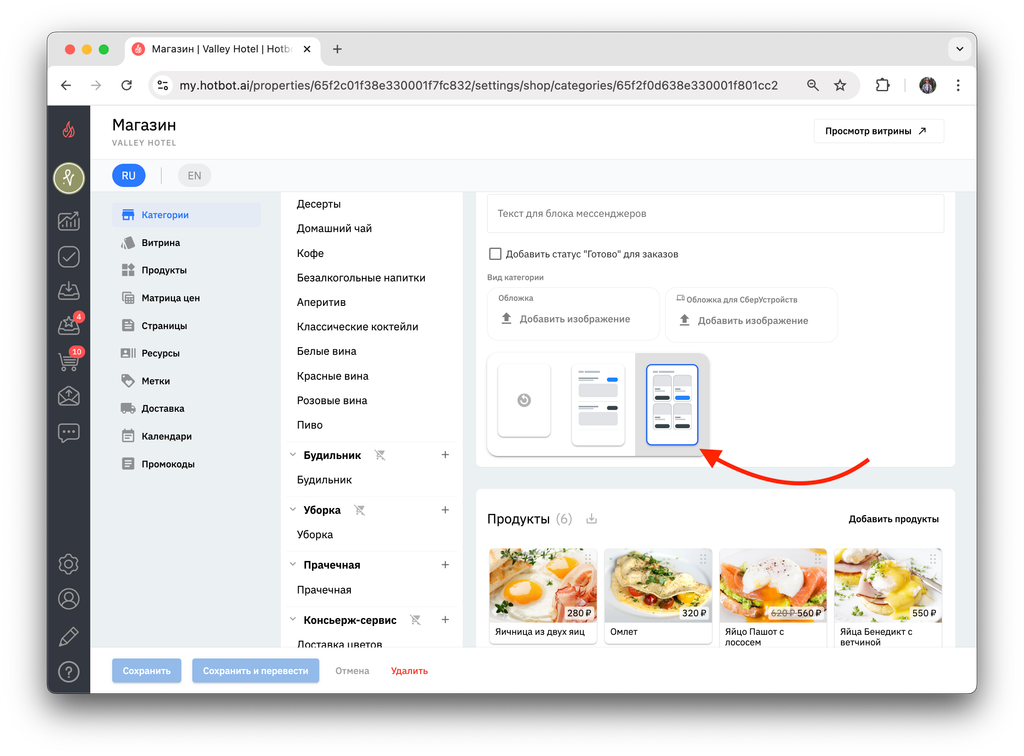Click the Hotbot flame logo

point(69,130)
